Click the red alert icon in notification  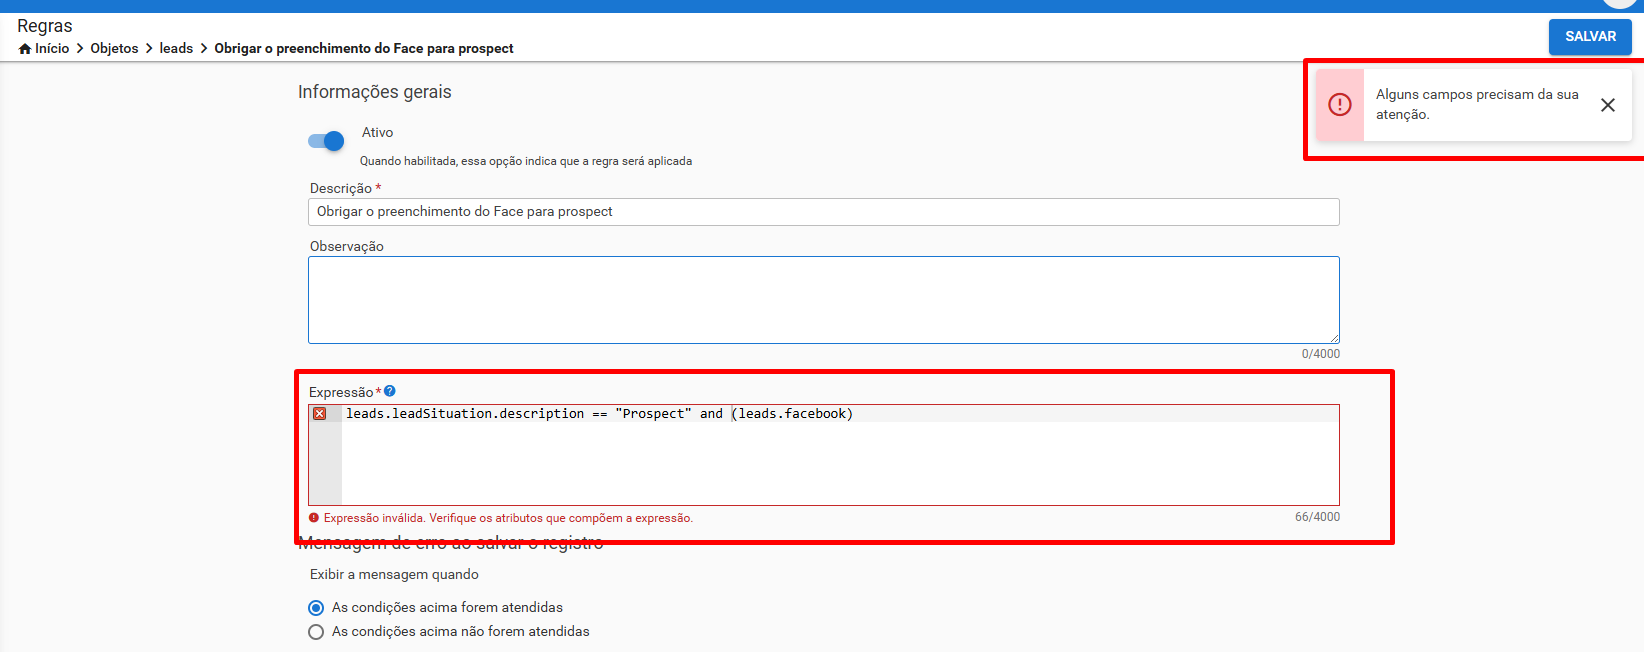tap(1340, 104)
